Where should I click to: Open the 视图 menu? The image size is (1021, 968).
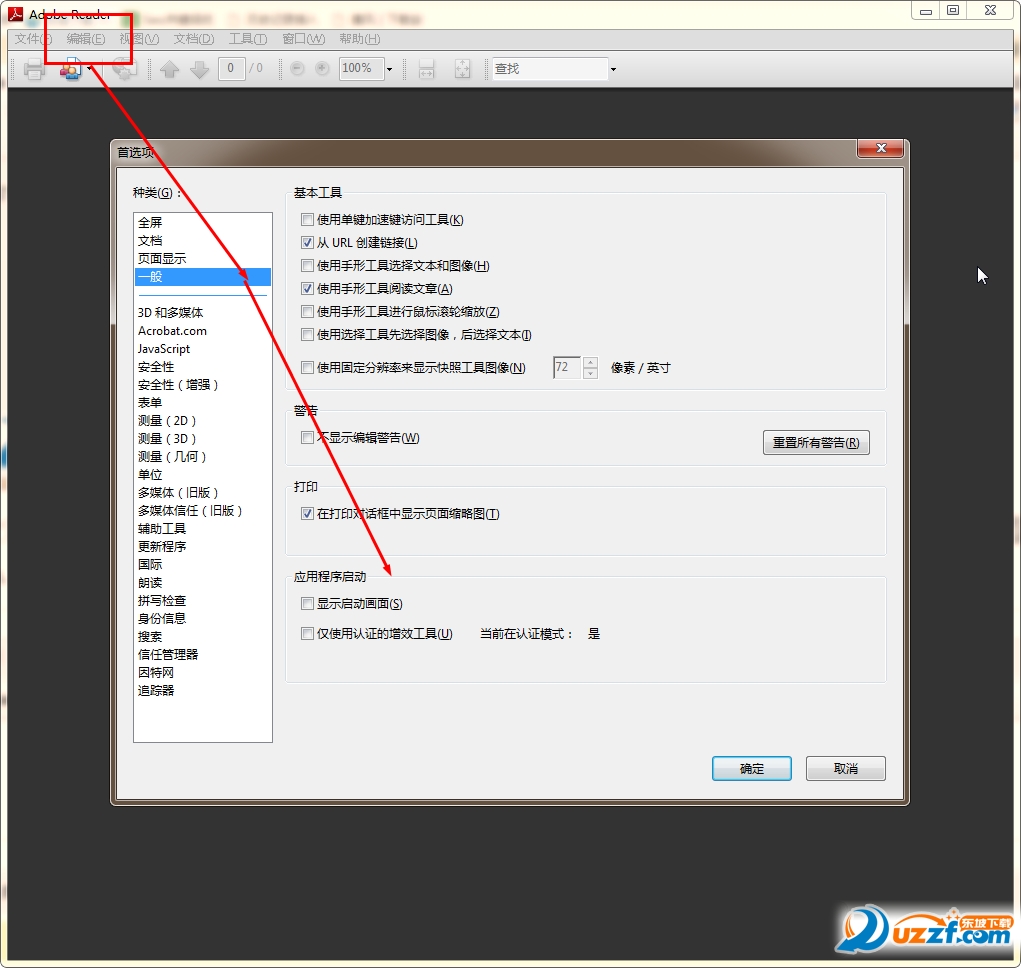(139, 39)
